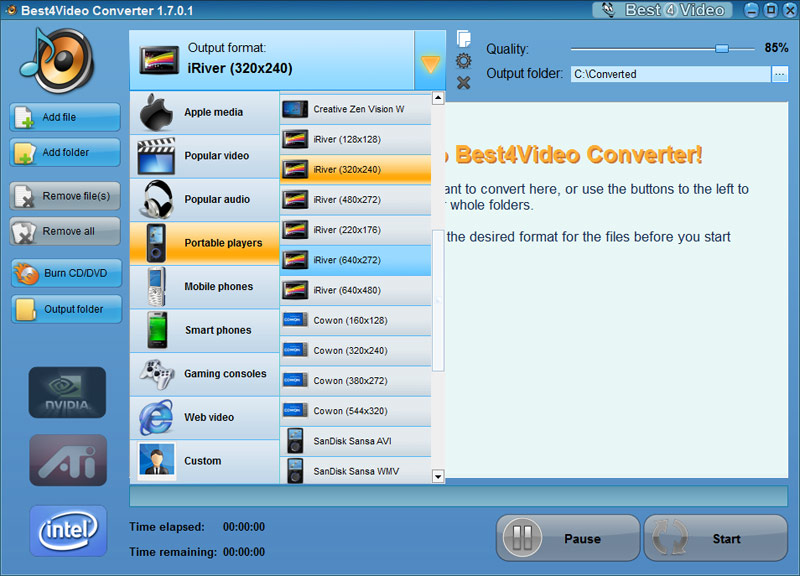This screenshot has width=800, height=576.
Task: Click the Internet Explorer Web video icon
Action: click(x=156, y=417)
